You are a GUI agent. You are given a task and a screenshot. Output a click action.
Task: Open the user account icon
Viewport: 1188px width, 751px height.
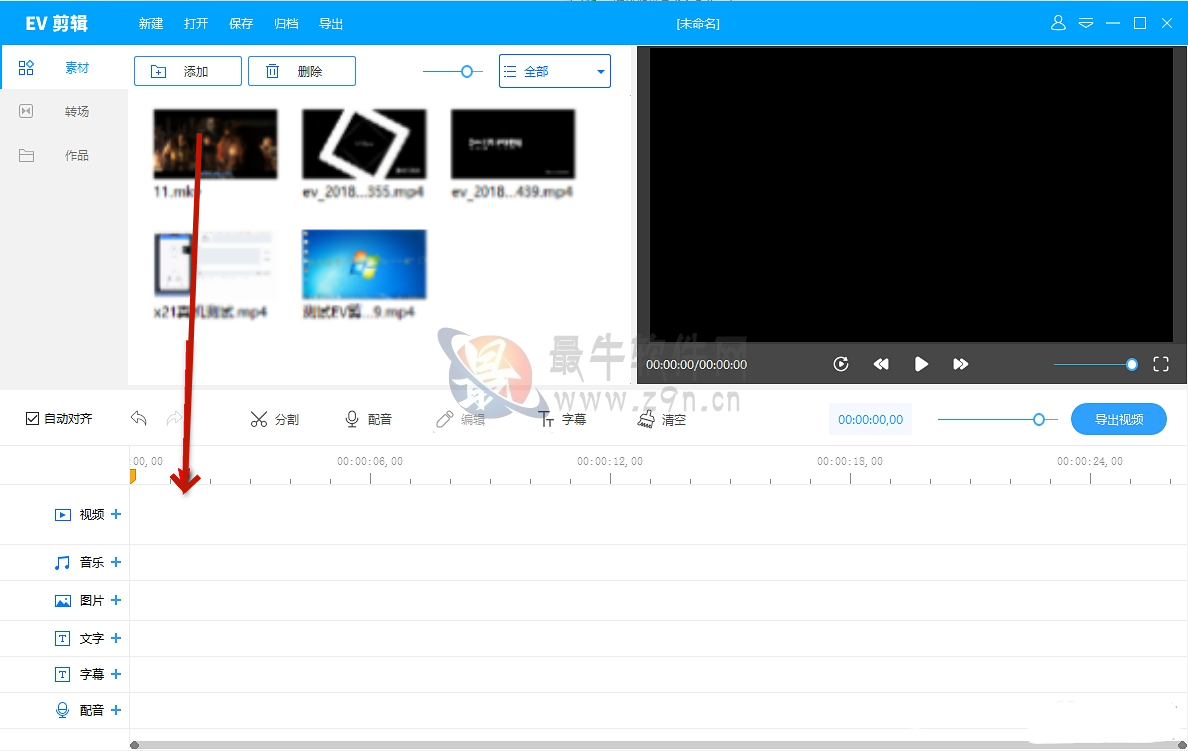[x=1058, y=23]
